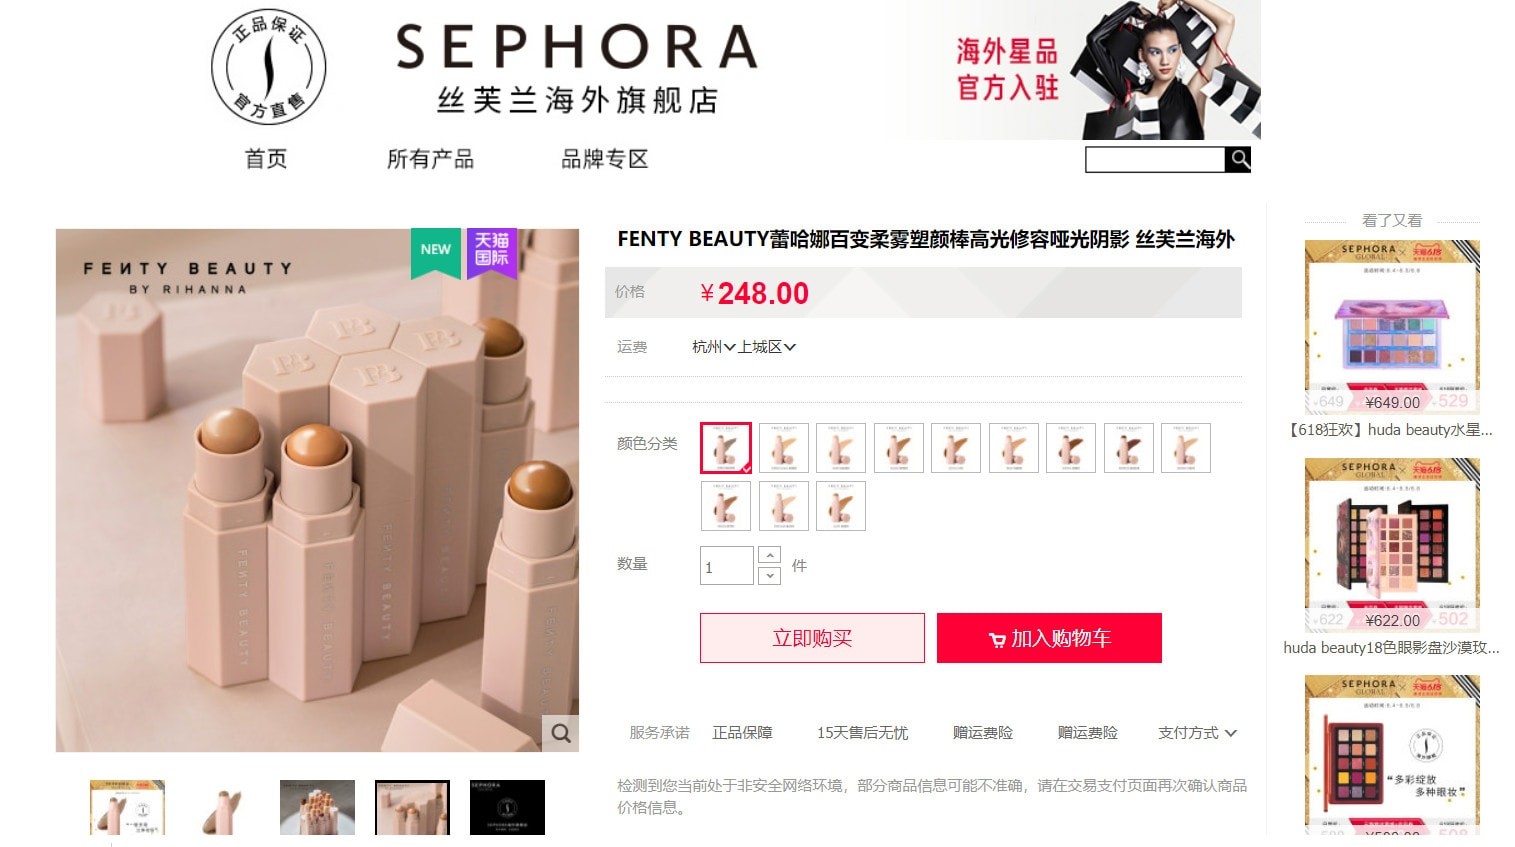Click the 天猫国际 badge on product image

492,251
